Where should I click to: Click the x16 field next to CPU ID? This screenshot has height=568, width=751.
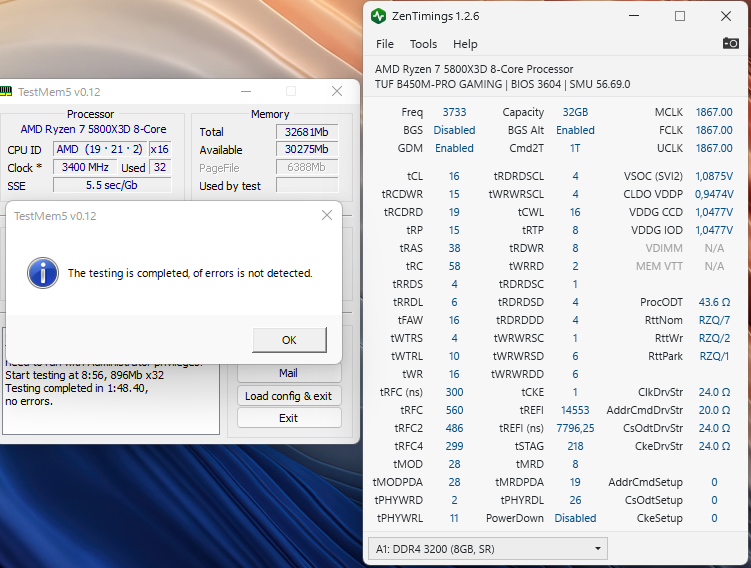click(x=159, y=149)
